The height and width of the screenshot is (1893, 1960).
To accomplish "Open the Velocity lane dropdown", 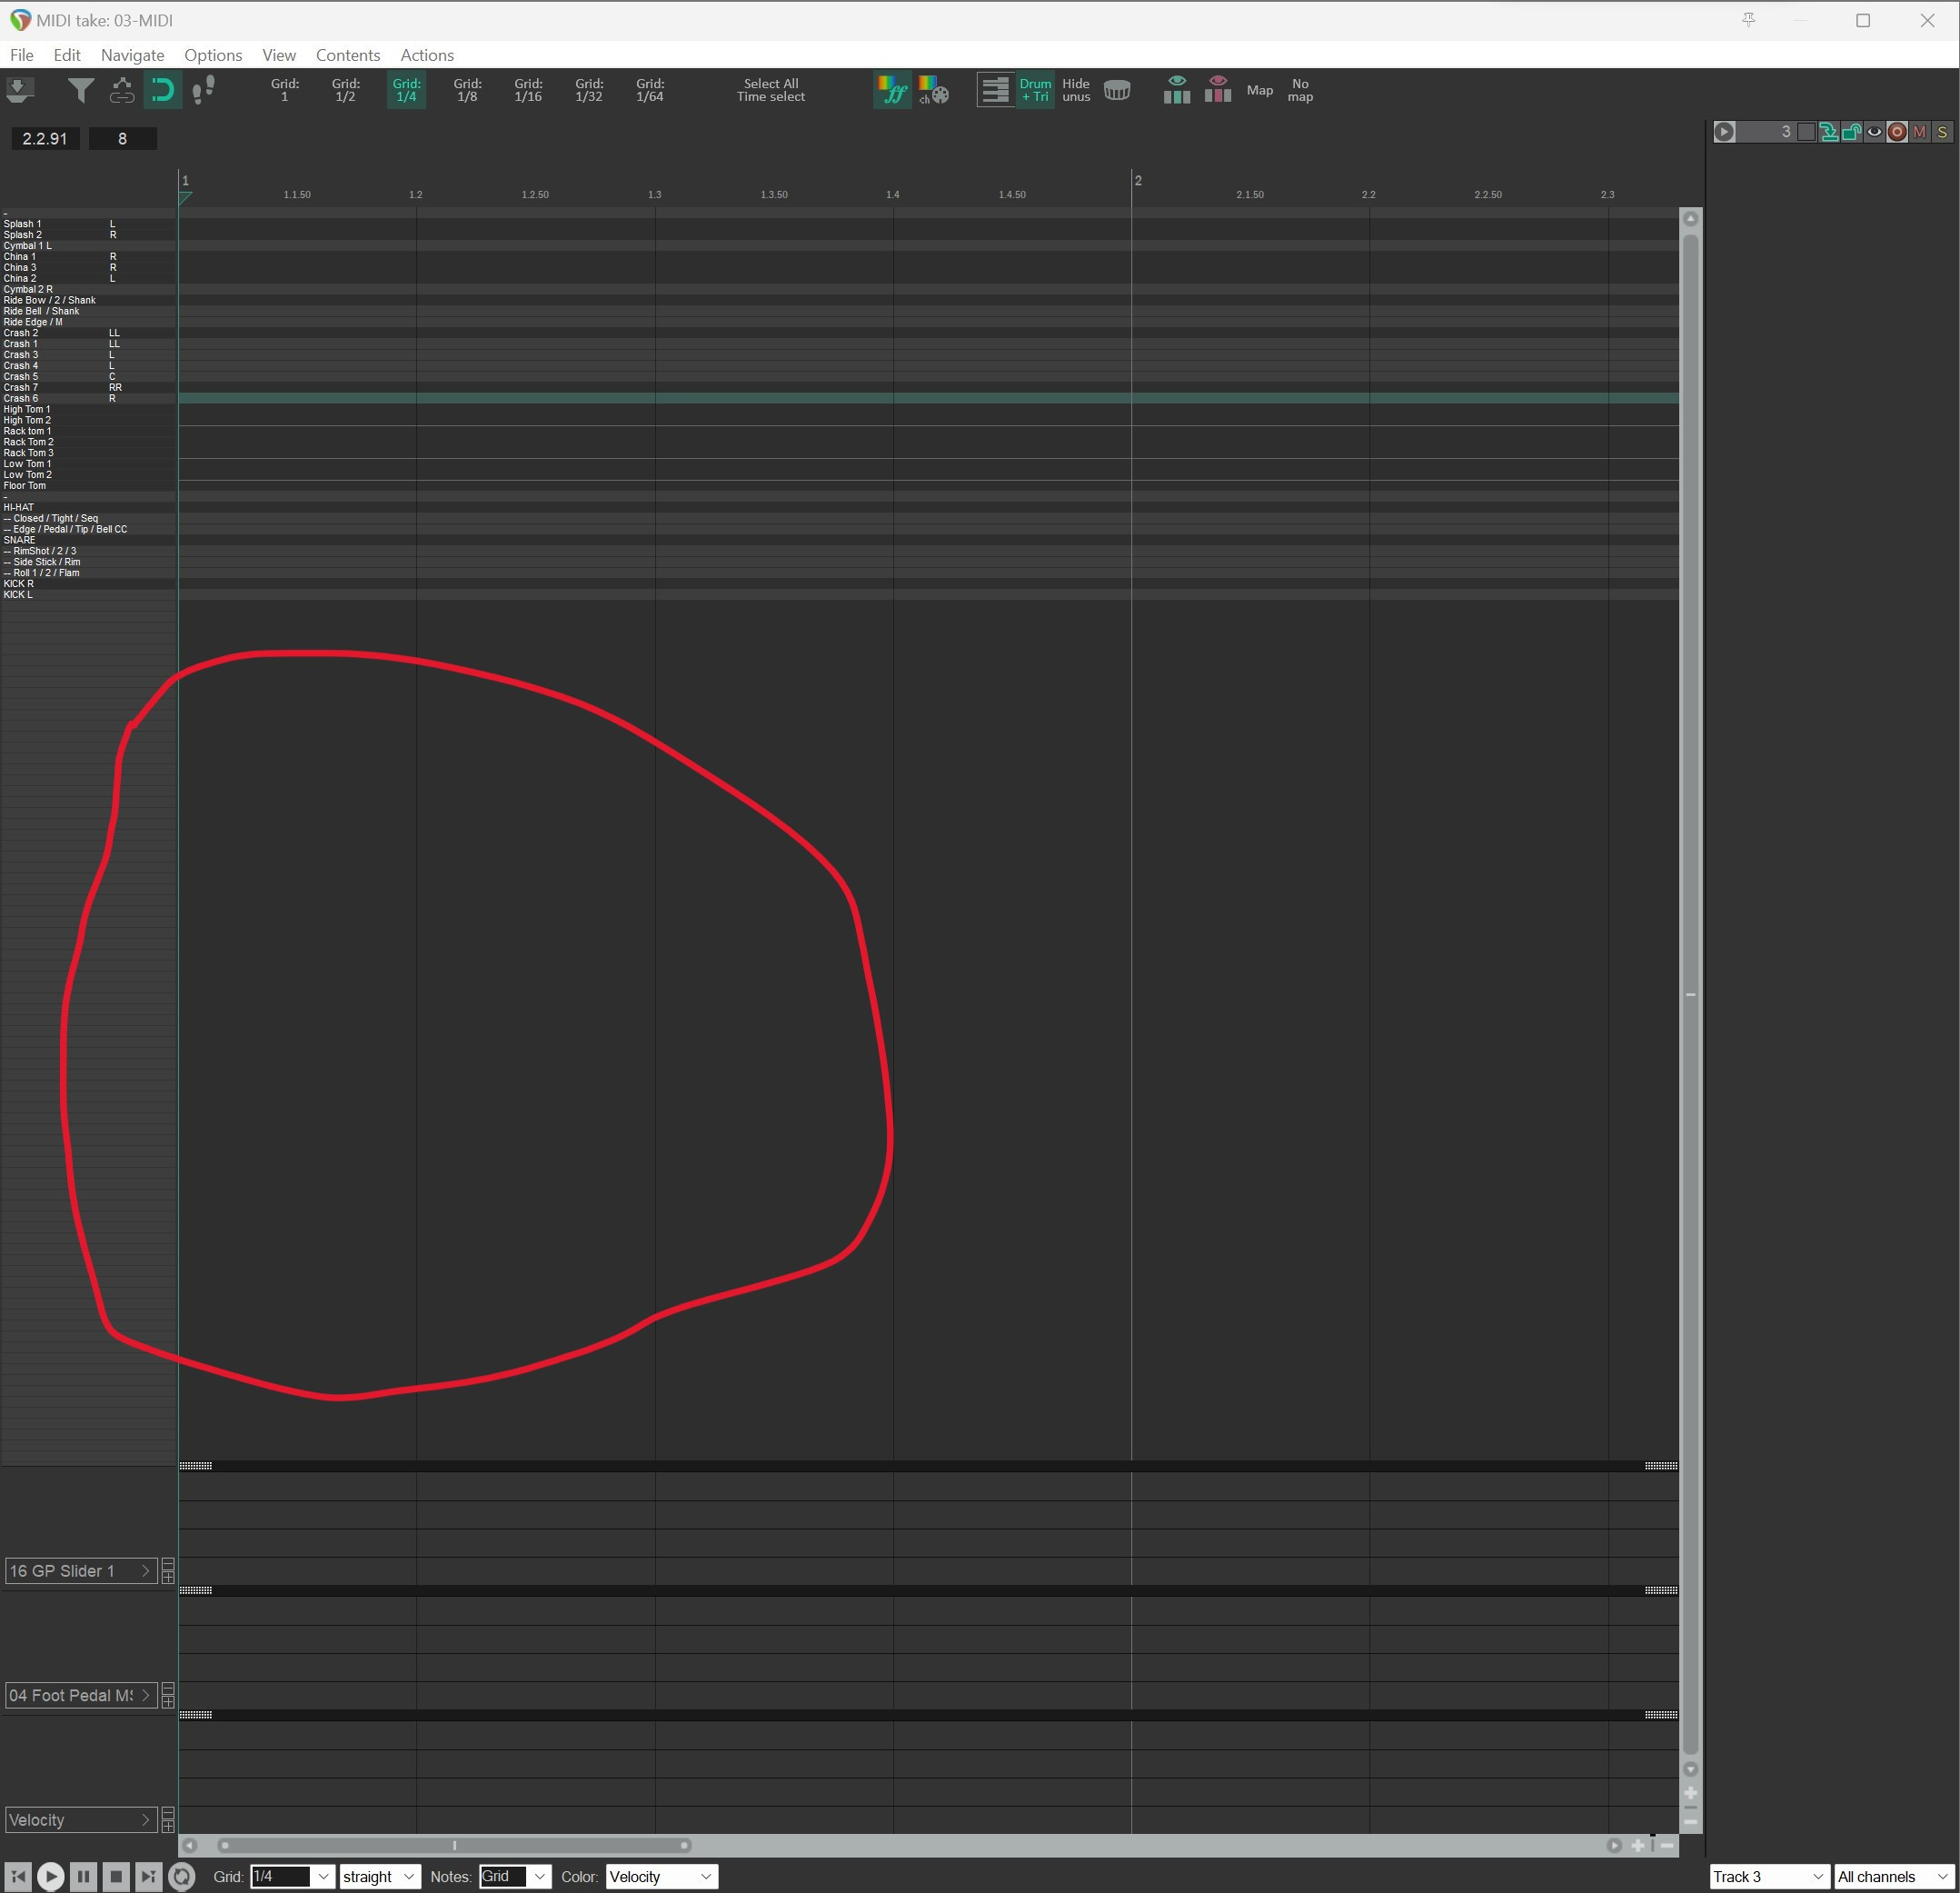I will (x=81, y=1820).
